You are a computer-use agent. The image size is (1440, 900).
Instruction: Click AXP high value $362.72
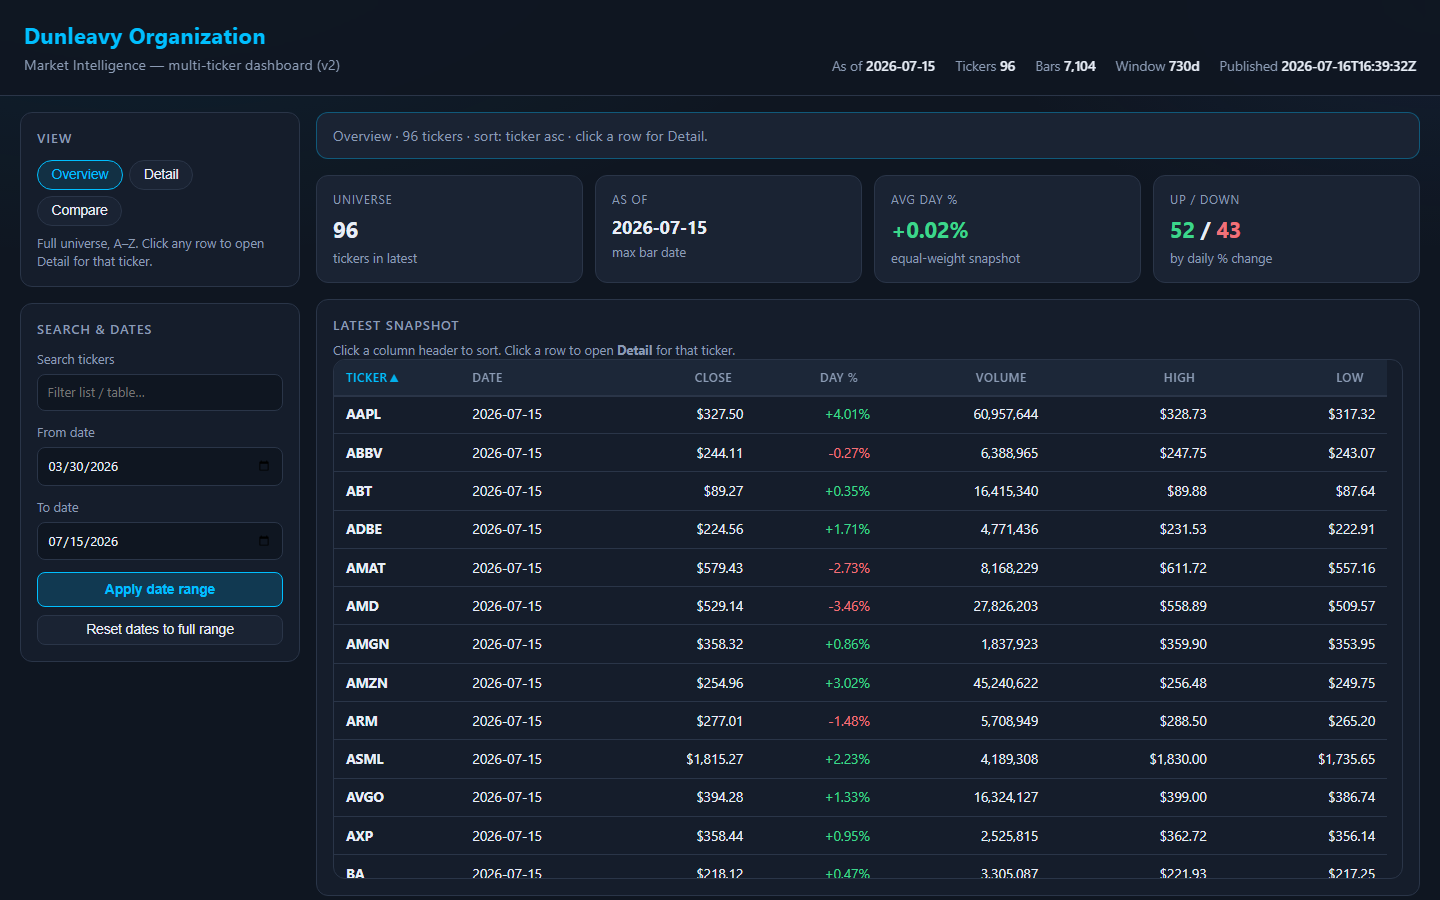point(1183,836)
